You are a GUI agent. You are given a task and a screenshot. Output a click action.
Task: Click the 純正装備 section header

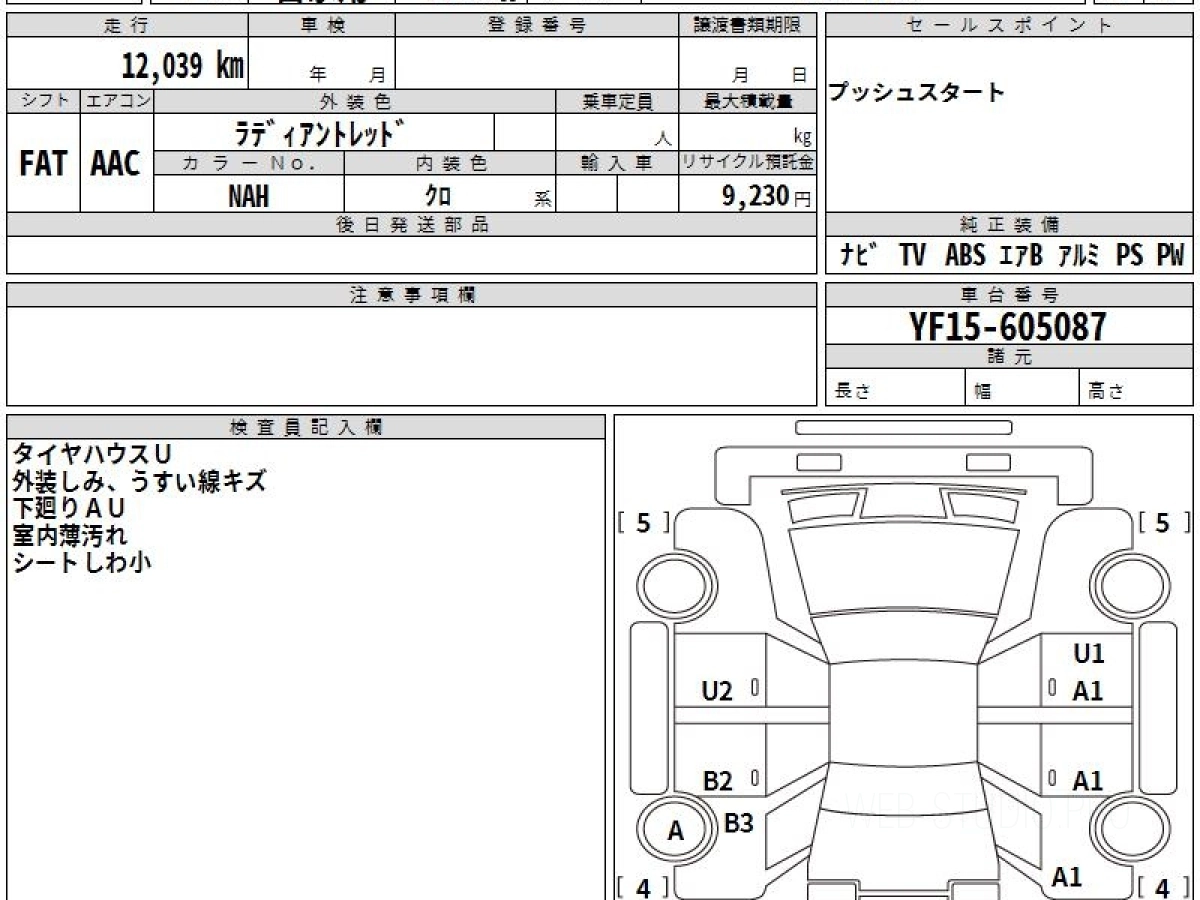[x=1009, y=225]
